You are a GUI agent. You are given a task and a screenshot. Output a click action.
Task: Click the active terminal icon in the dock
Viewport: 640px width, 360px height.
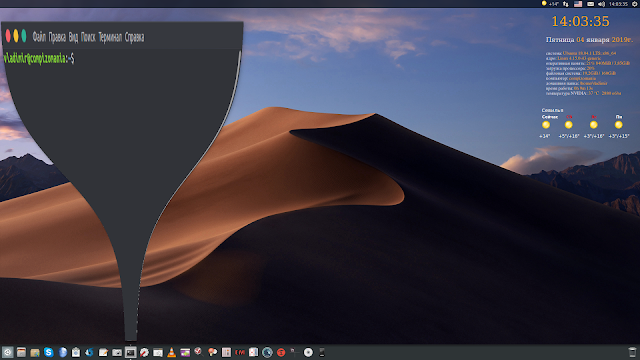click(x=131, y=352)
